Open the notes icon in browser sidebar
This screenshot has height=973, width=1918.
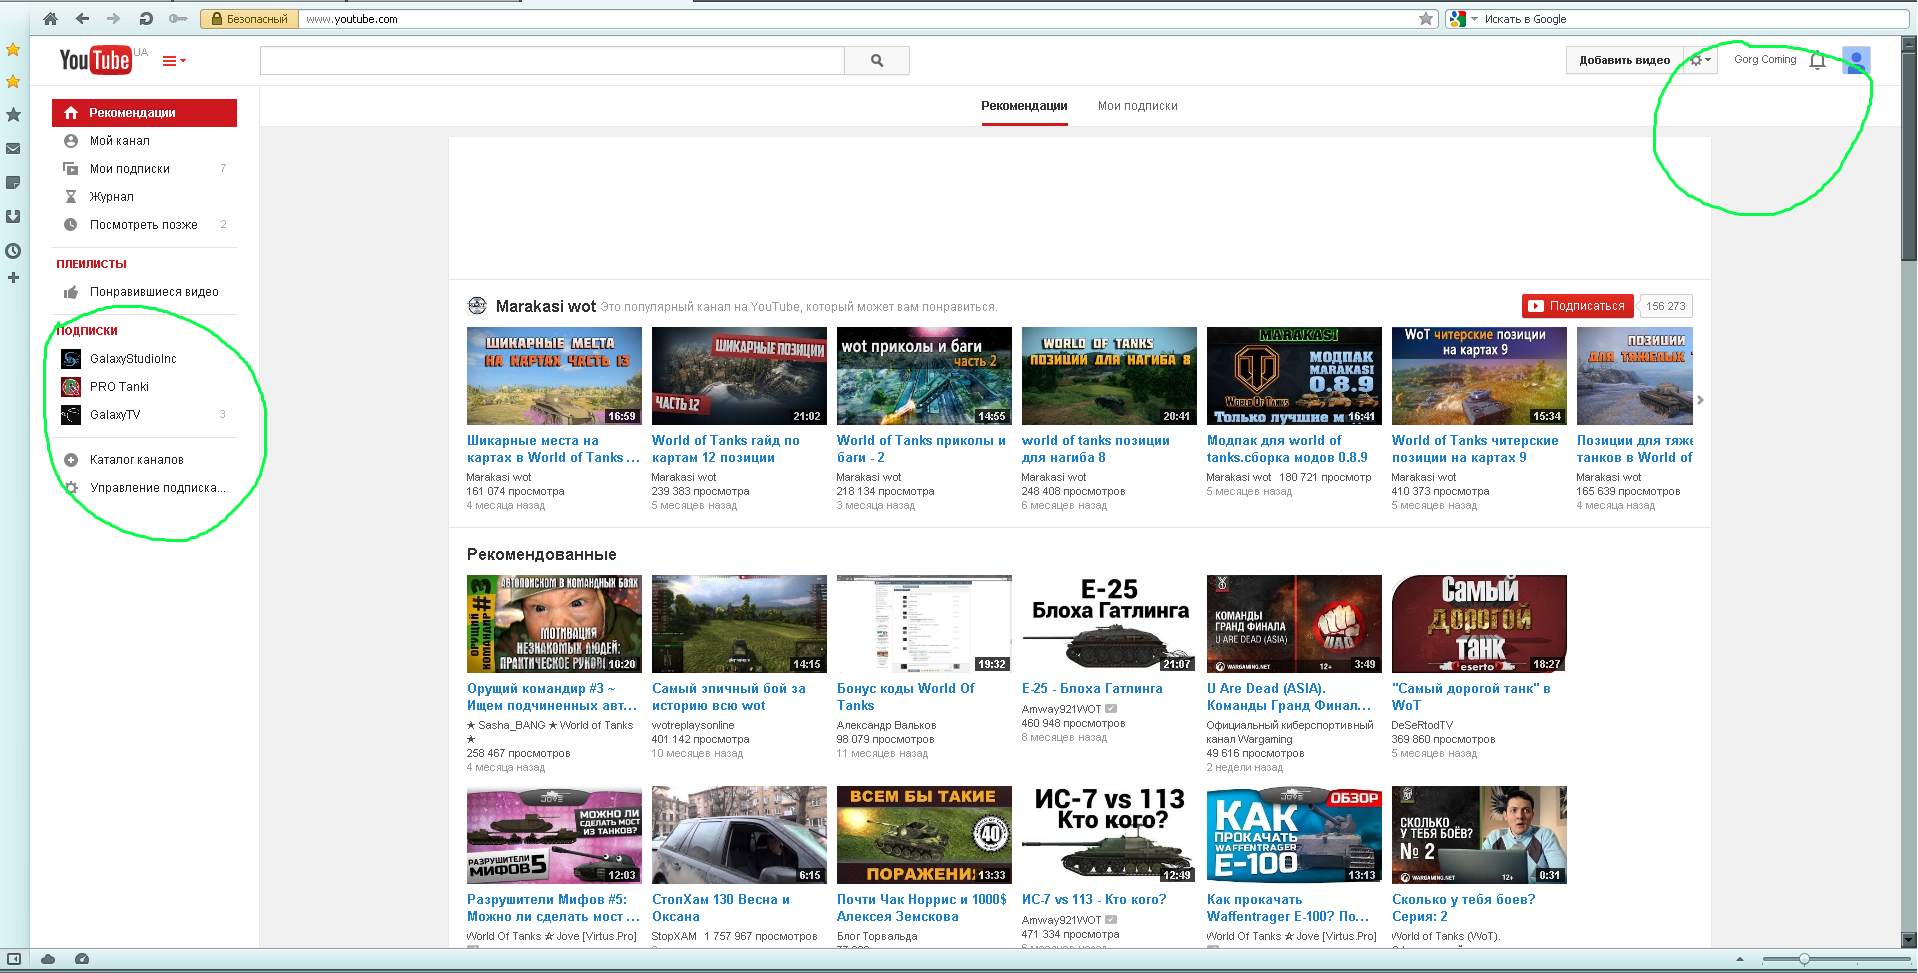[x=13, y=182]
